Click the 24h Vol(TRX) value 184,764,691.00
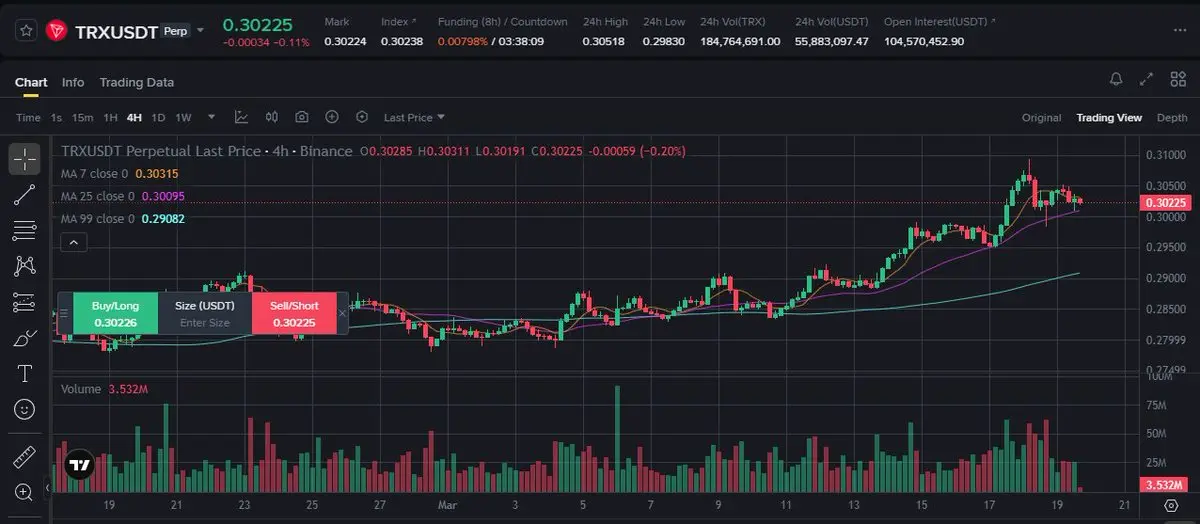This screenshot has height=524, width=1200. click(740, 41)
